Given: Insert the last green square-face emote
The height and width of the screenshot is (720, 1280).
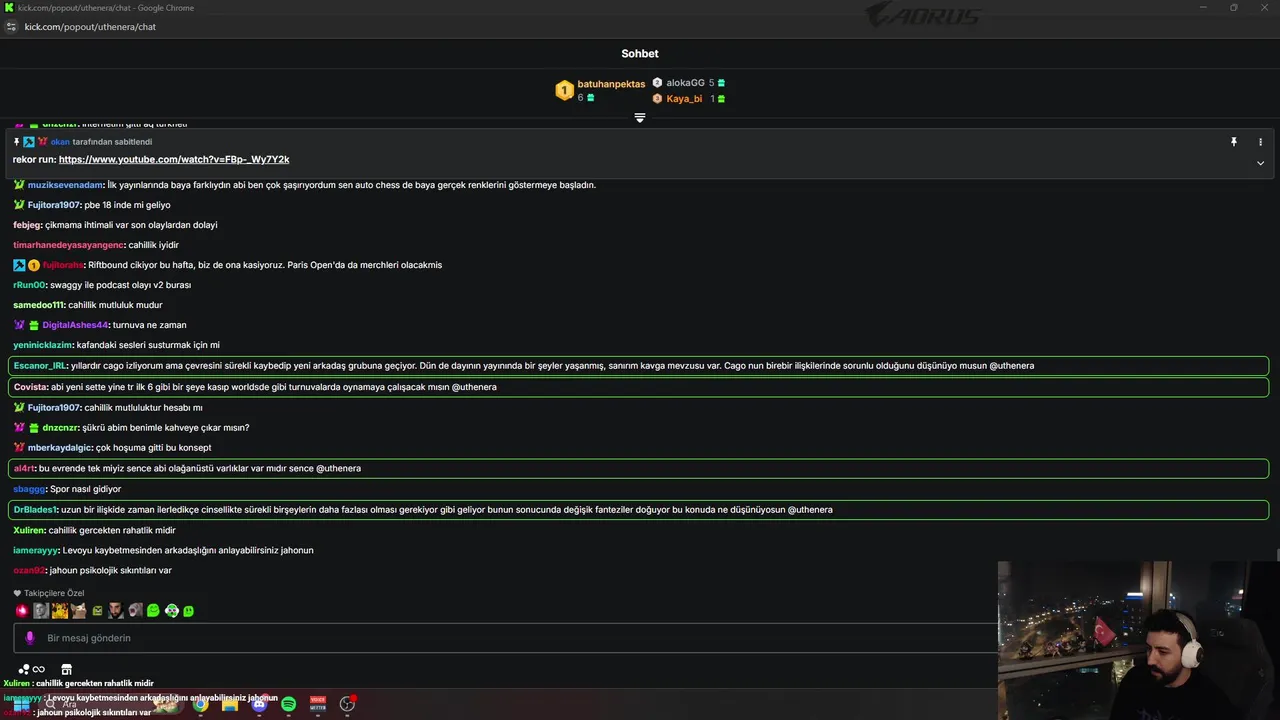Looking at the screenshot, I should coord(188,611).
